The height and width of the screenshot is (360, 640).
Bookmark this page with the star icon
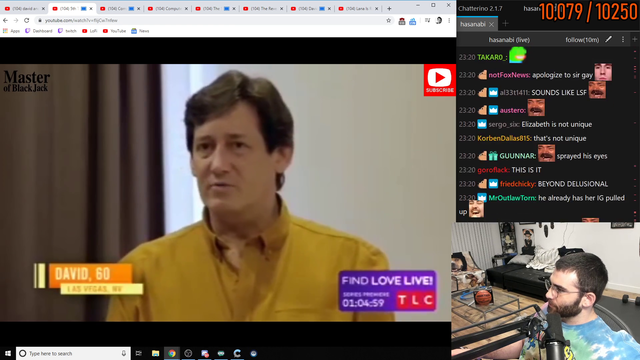pos(389,20)
